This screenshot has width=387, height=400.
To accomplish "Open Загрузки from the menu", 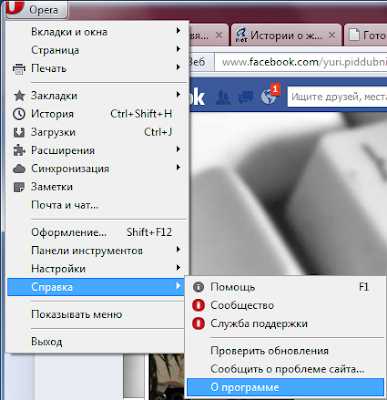I will pos(97,132).
